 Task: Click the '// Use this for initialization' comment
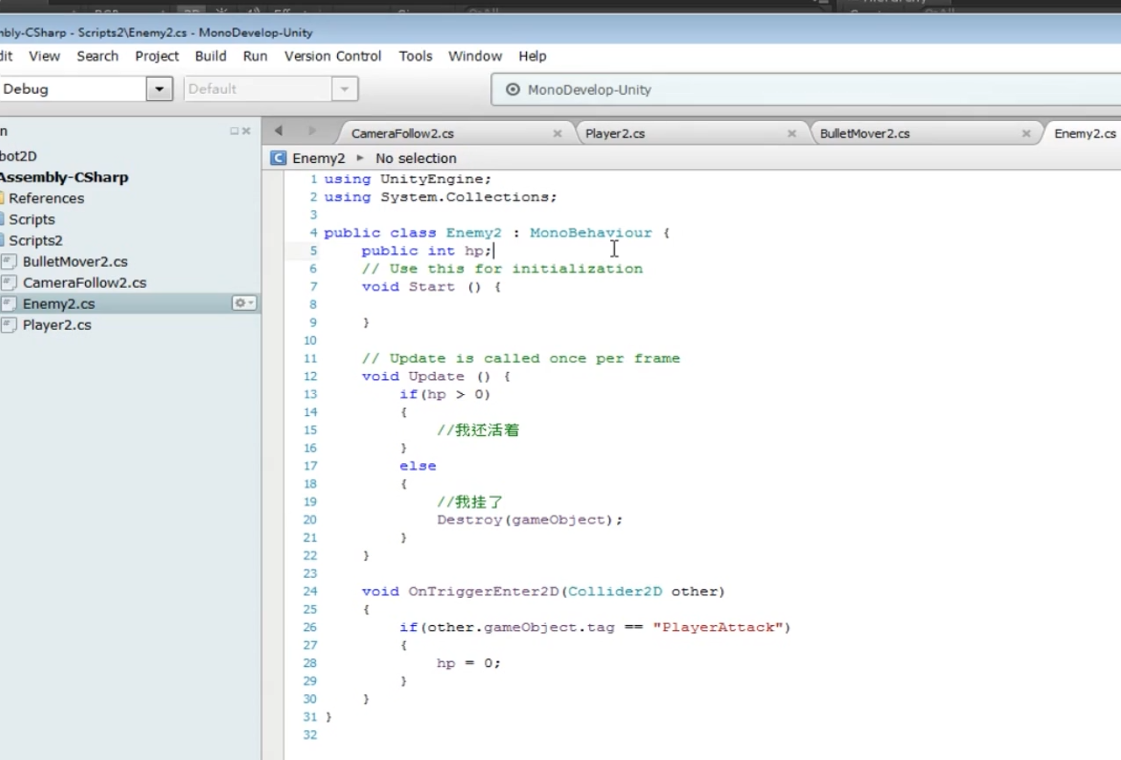coord(502,268)
